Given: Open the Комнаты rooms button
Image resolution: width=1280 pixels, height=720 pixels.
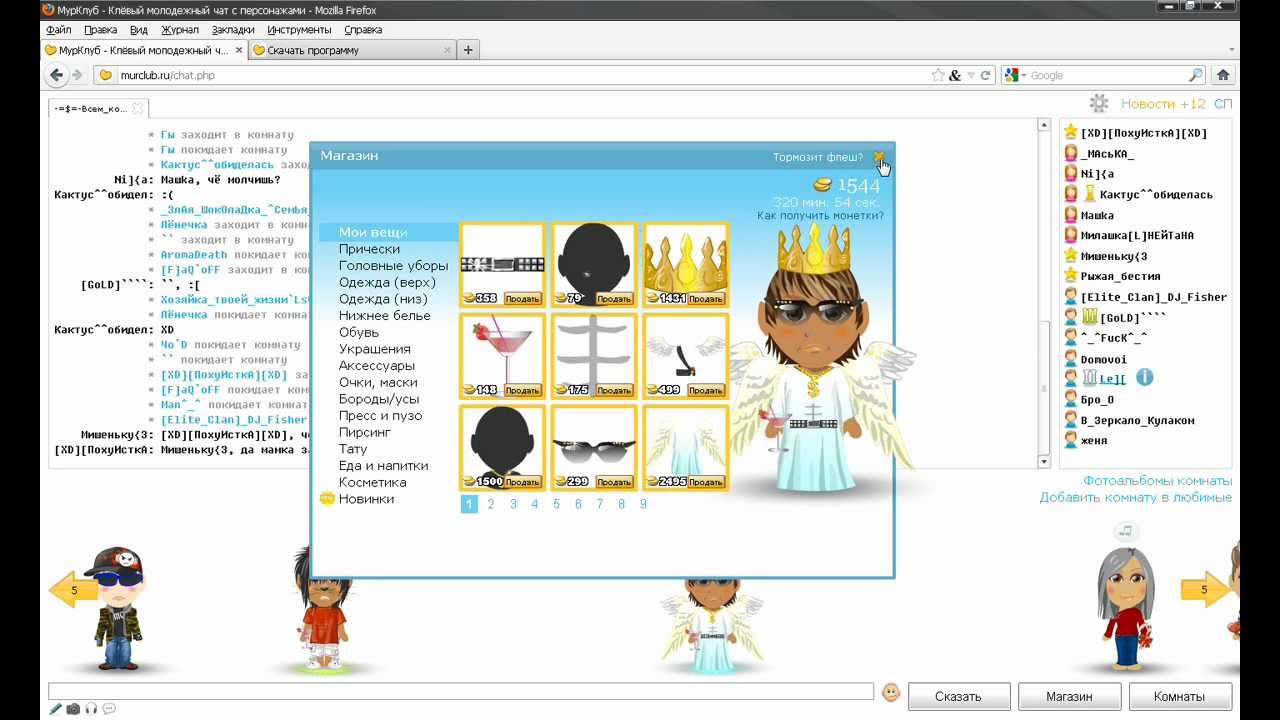Looking at the screenshot, I should 1179,696.
